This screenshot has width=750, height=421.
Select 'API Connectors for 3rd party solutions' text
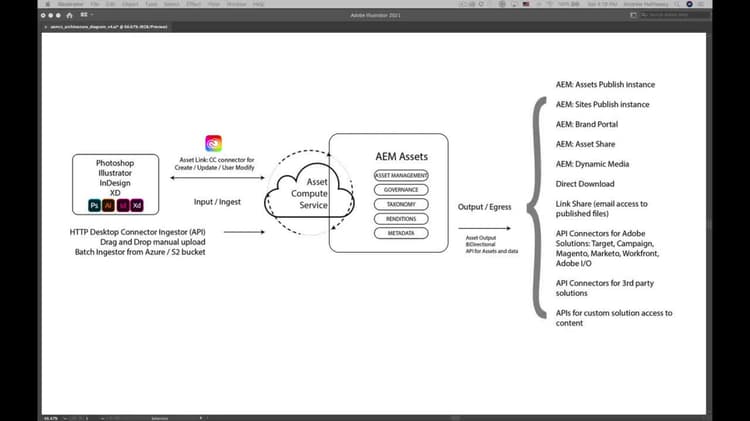(x=605, y=288)
